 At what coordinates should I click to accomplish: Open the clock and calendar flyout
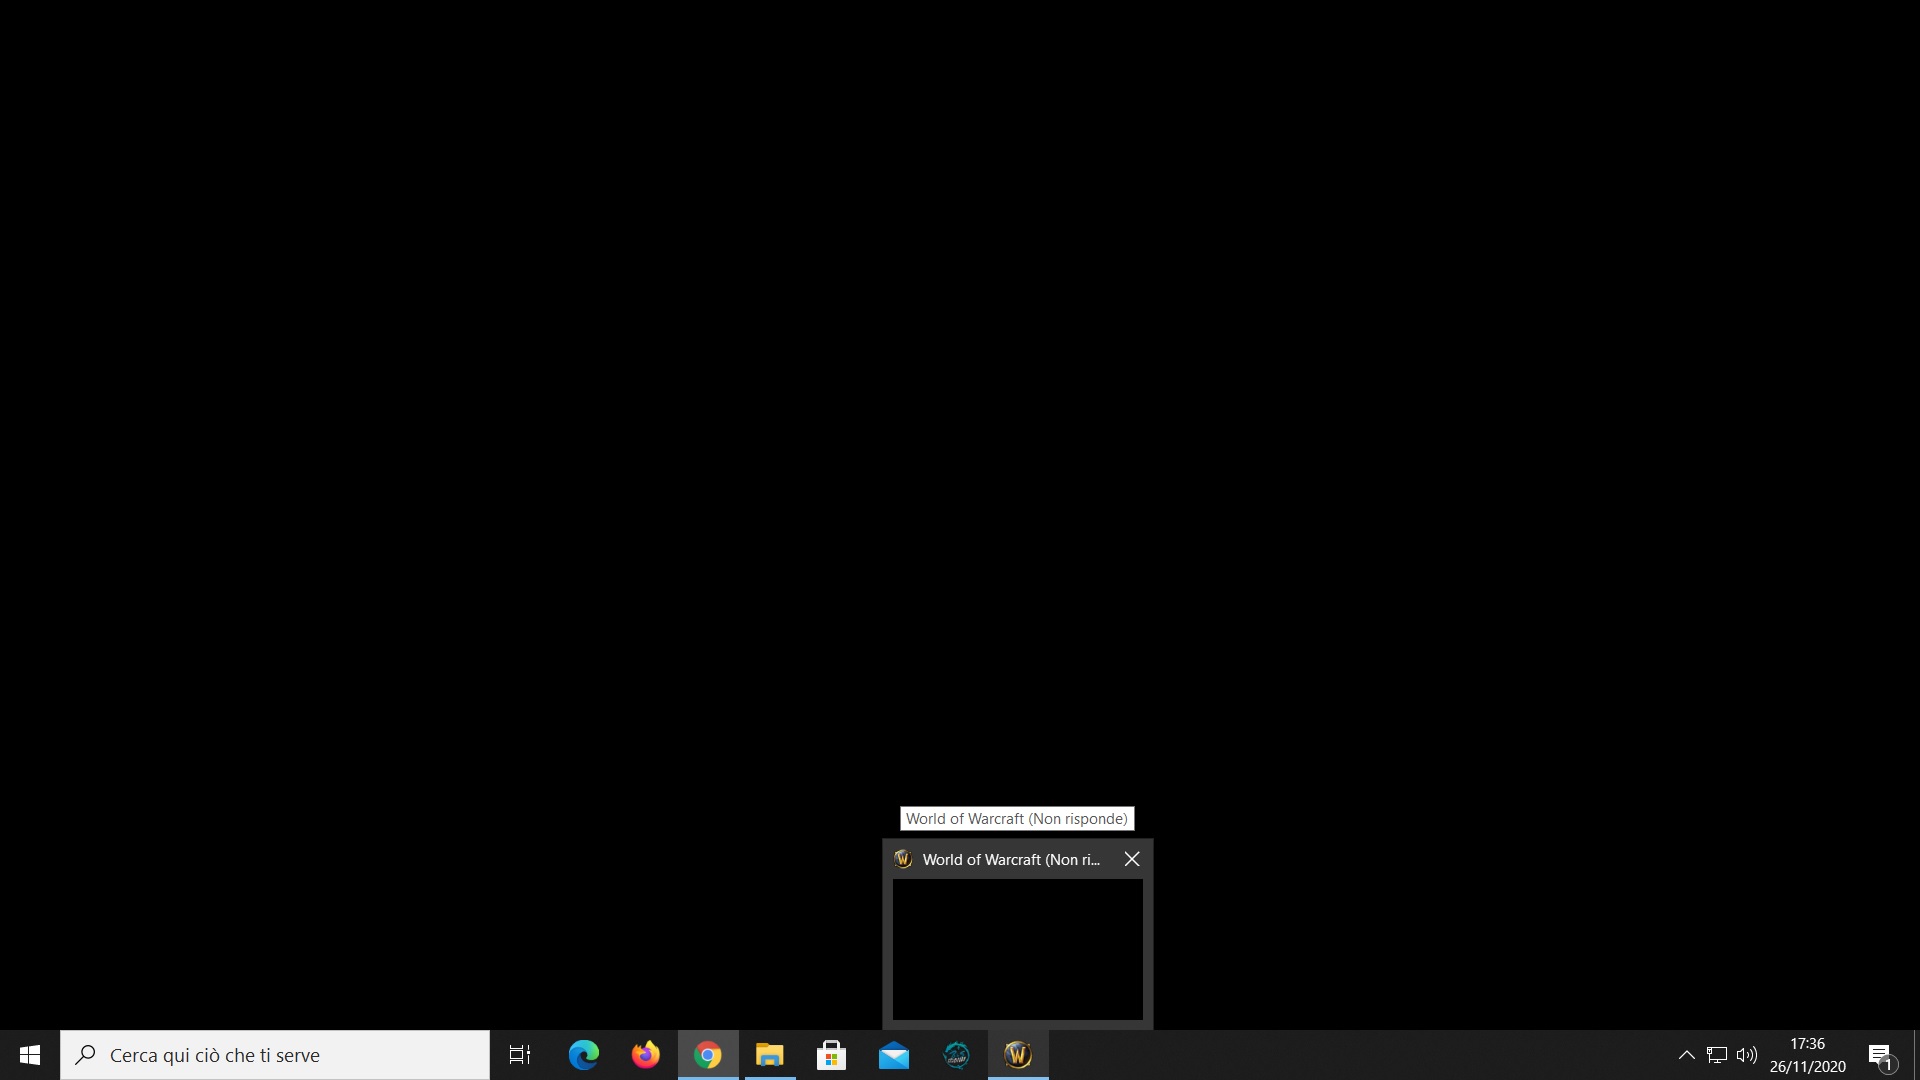click(x=1807, y=1055)
